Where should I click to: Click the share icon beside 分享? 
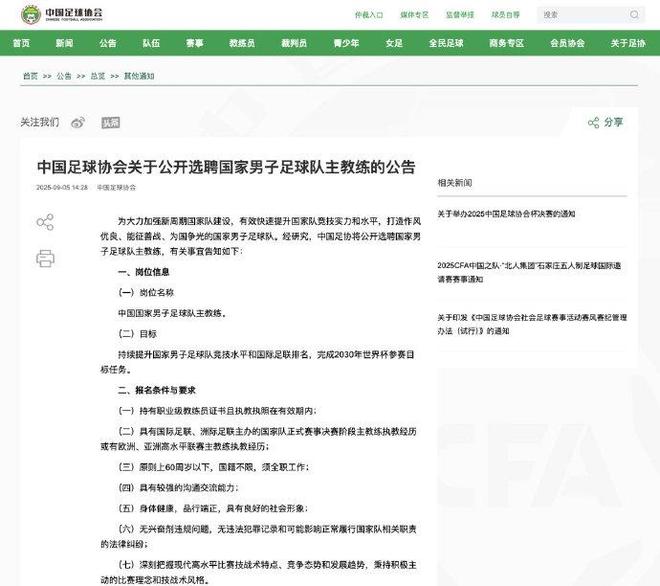[x=594, y=122]
